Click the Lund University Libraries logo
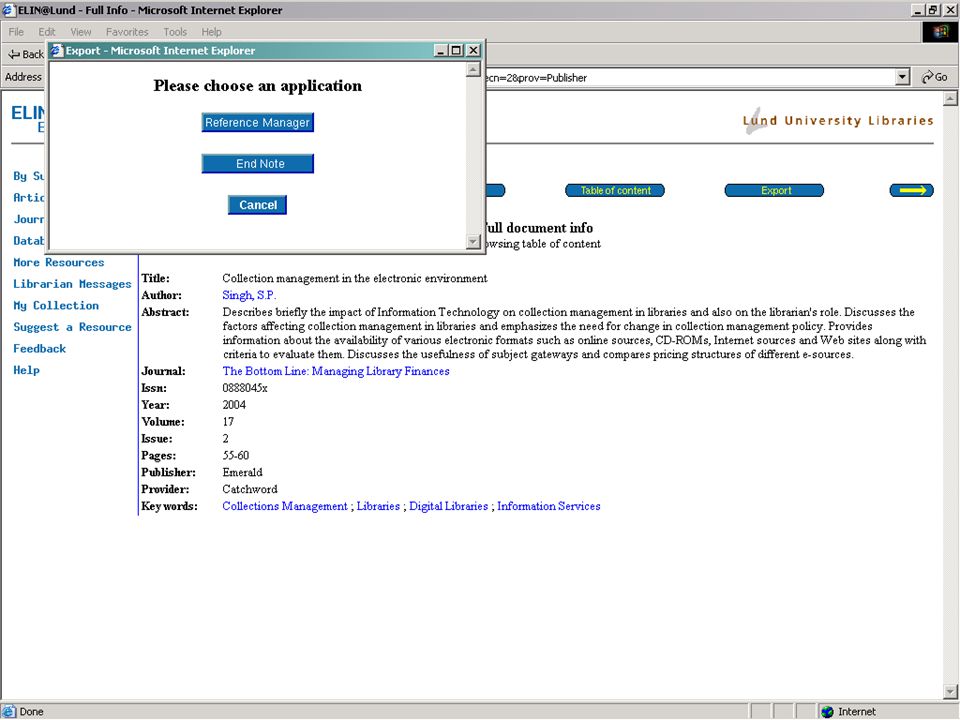This screenshot has height=720, width=960. [x=838, y=120]
